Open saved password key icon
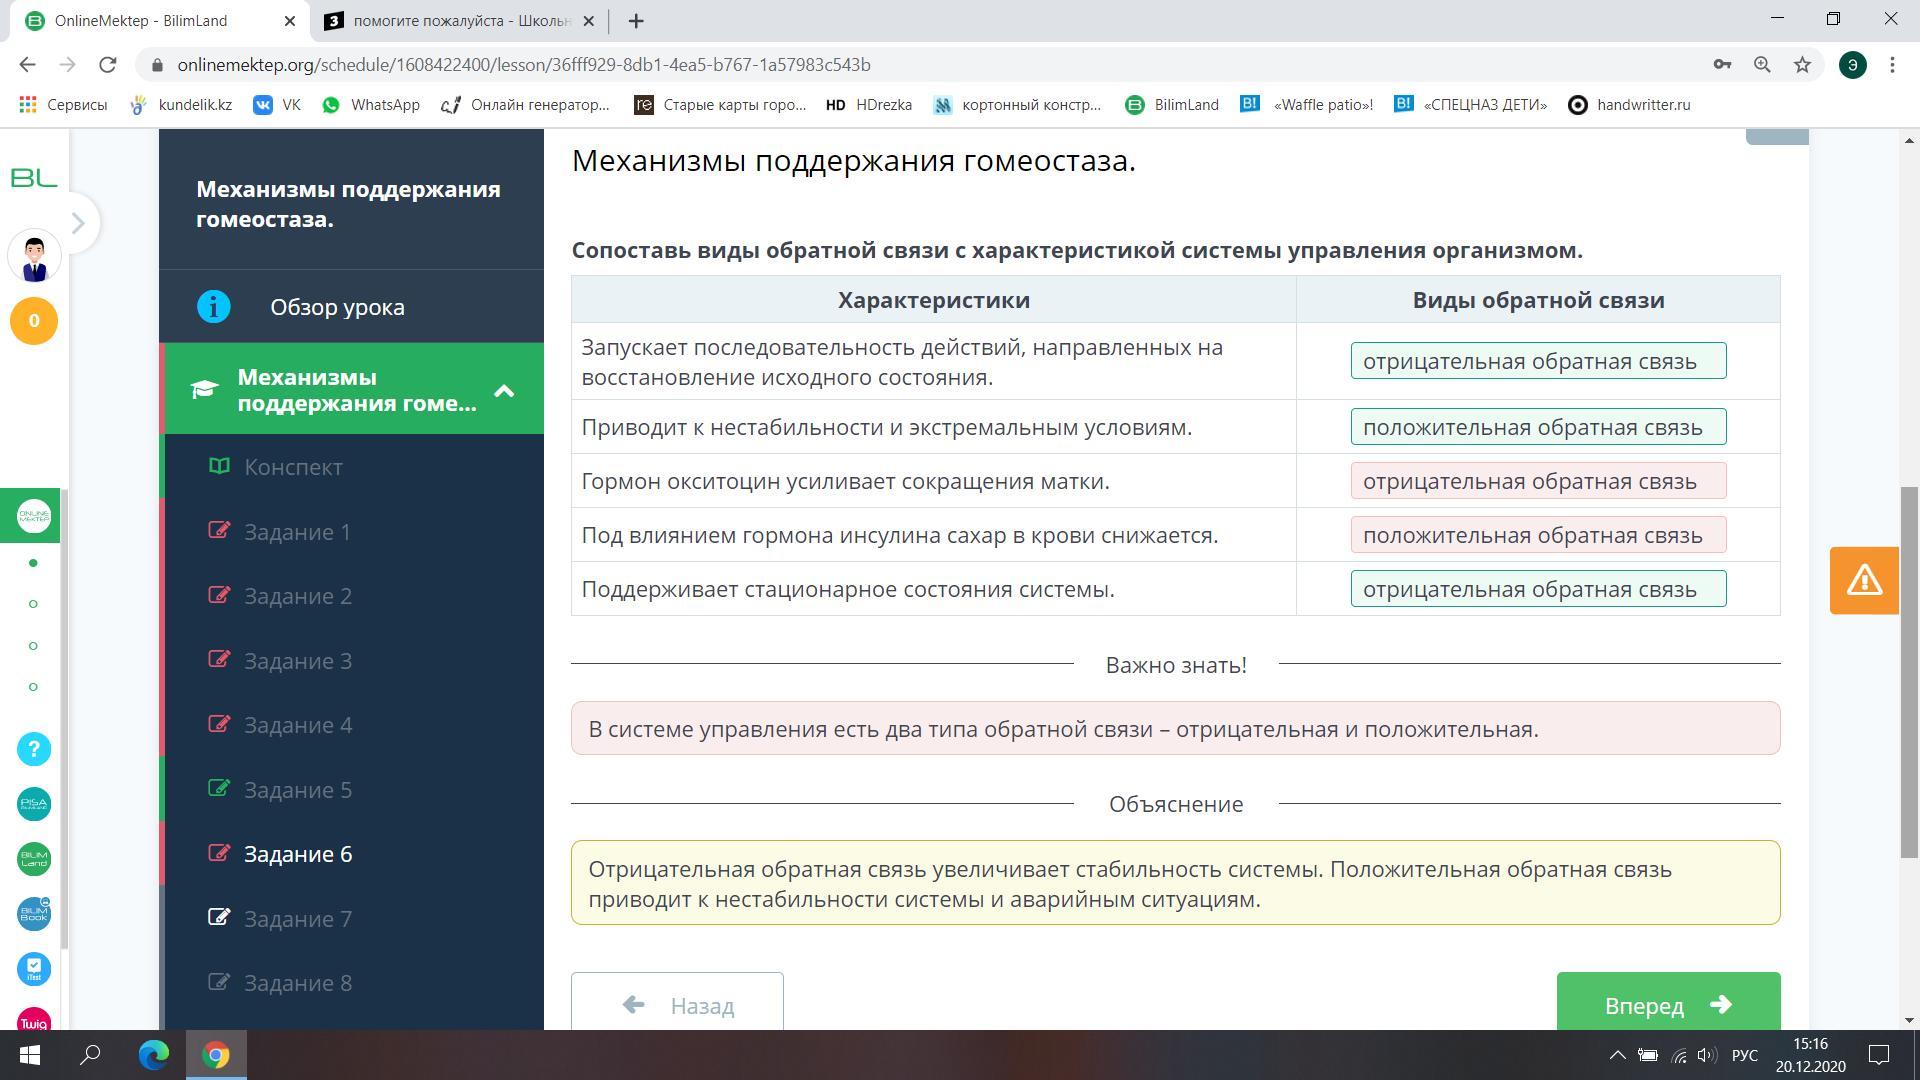 click(x=1722, y=64)
